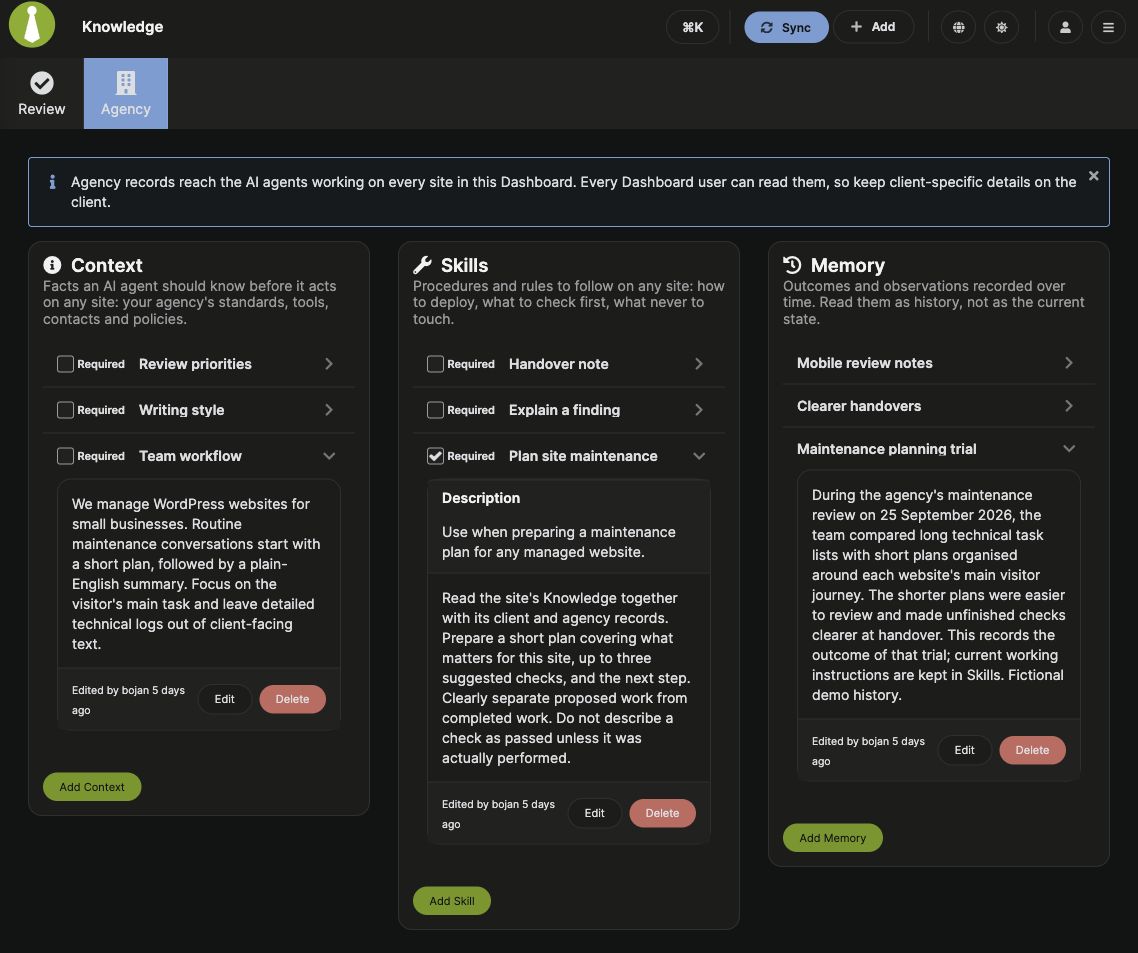
Task: Click the Team workflow title
Action: coord(190,456)
